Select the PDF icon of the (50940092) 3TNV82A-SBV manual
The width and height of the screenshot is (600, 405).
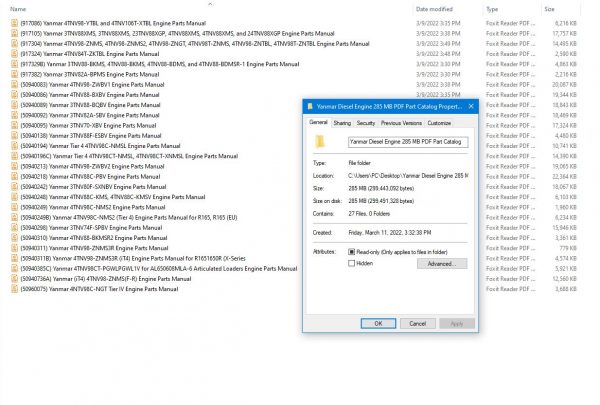coord(15,115)
